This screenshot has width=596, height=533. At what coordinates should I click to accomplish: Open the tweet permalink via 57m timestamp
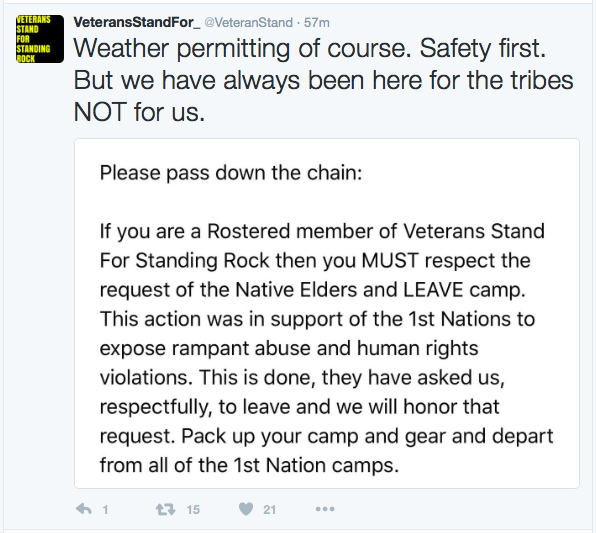coord(317,23)
